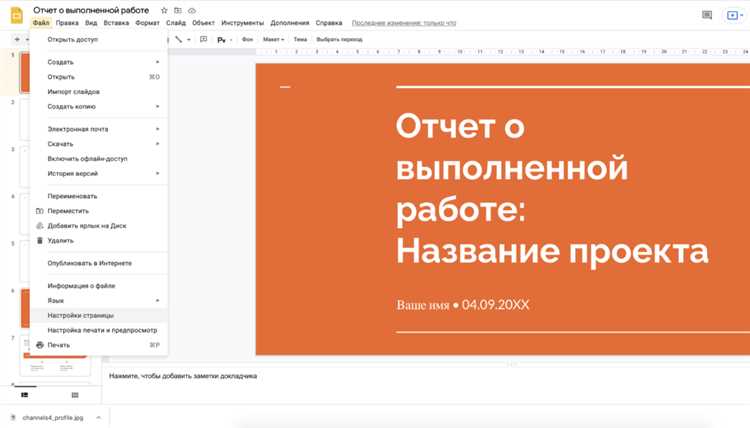Open the Вид menu
This screenshot has height=428, width=750.
pos(91,23)
